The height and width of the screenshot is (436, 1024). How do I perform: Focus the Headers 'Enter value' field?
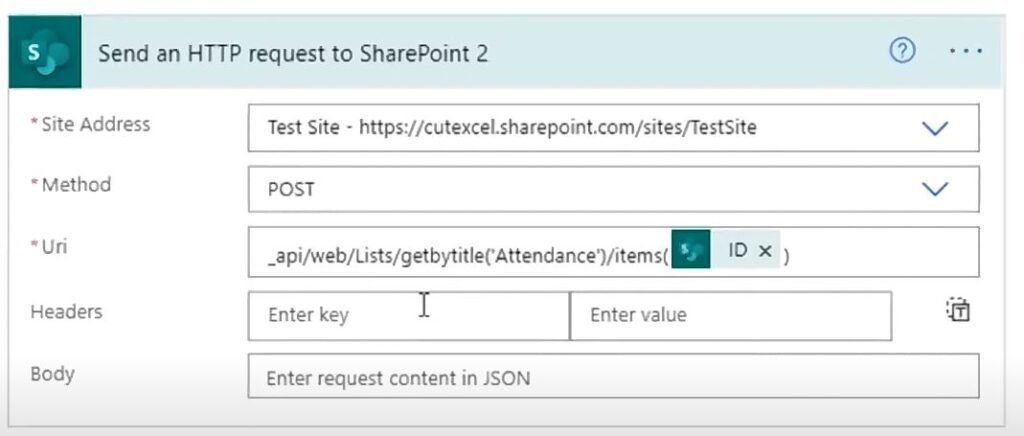pyautogui.click(x=731, y=316)
